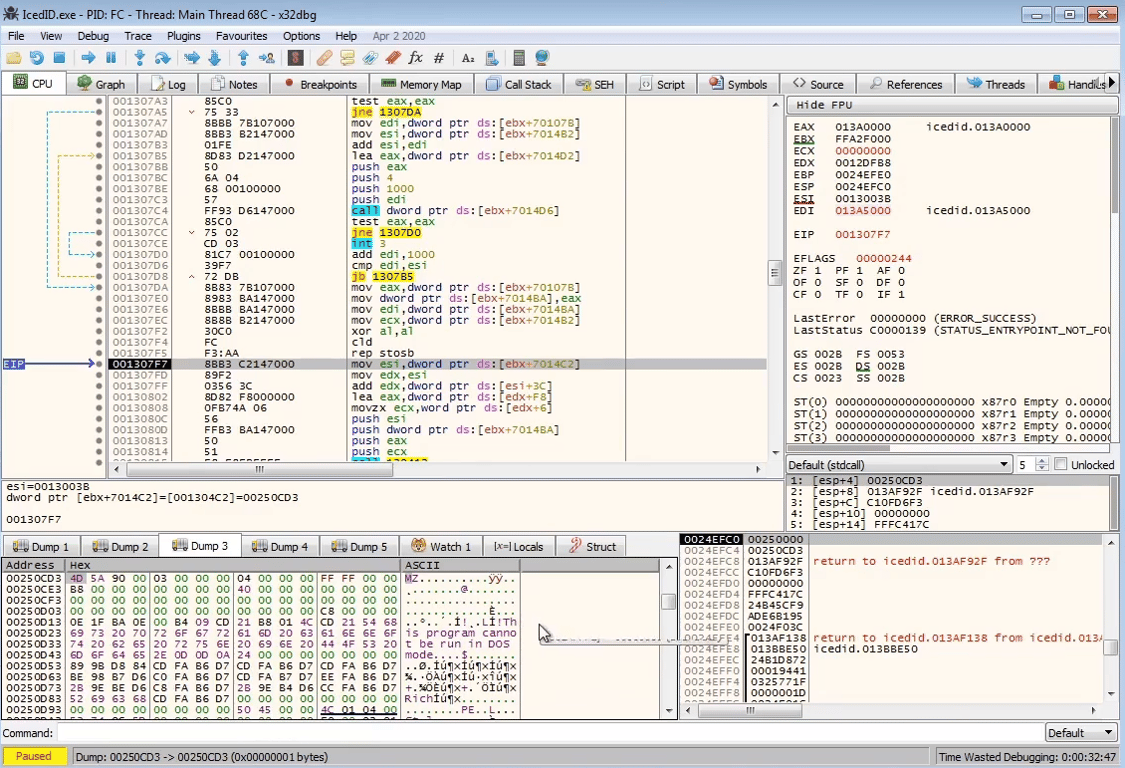Open the Default dropdown beside Command bar
Image resolution: width=1125 pixels, height=768 pixels.
click(x=1080, y=733)
